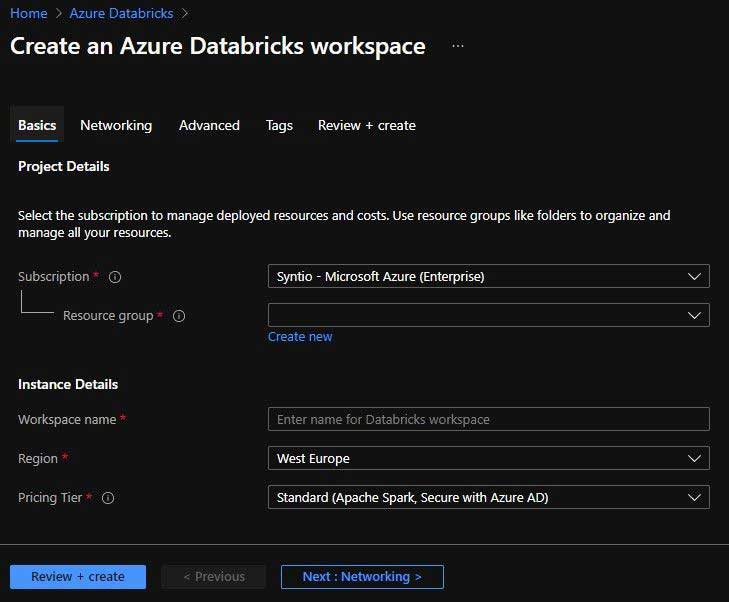Go to Next : Networking step
The height and width of the screenshot is (602, 729).
point(362,577)
